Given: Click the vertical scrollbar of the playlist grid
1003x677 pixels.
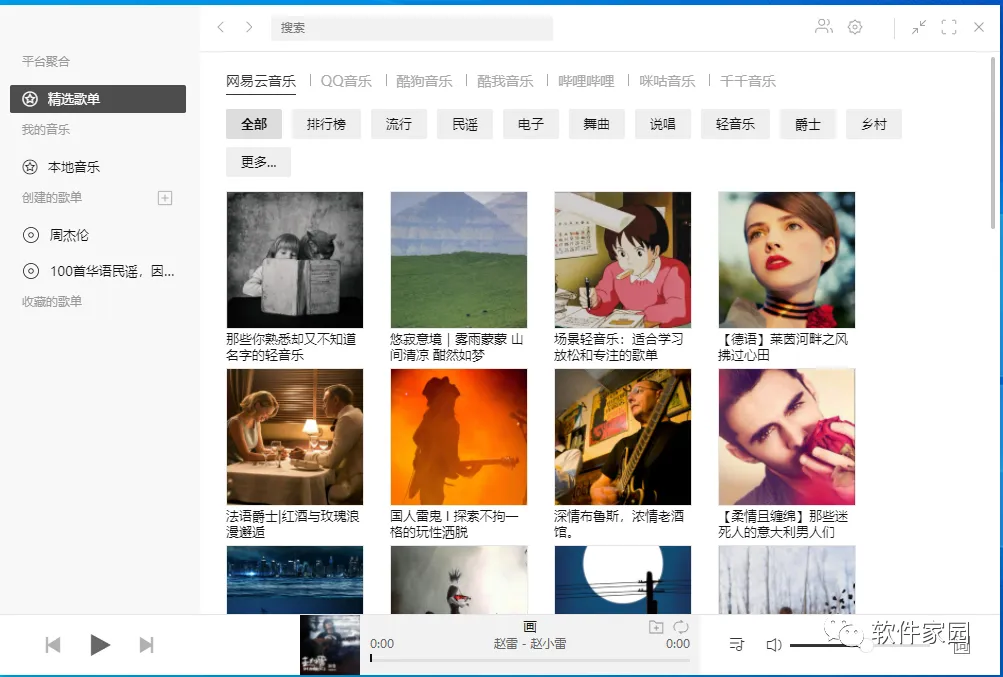Looking at the screenshot, I should pos(993,143).
